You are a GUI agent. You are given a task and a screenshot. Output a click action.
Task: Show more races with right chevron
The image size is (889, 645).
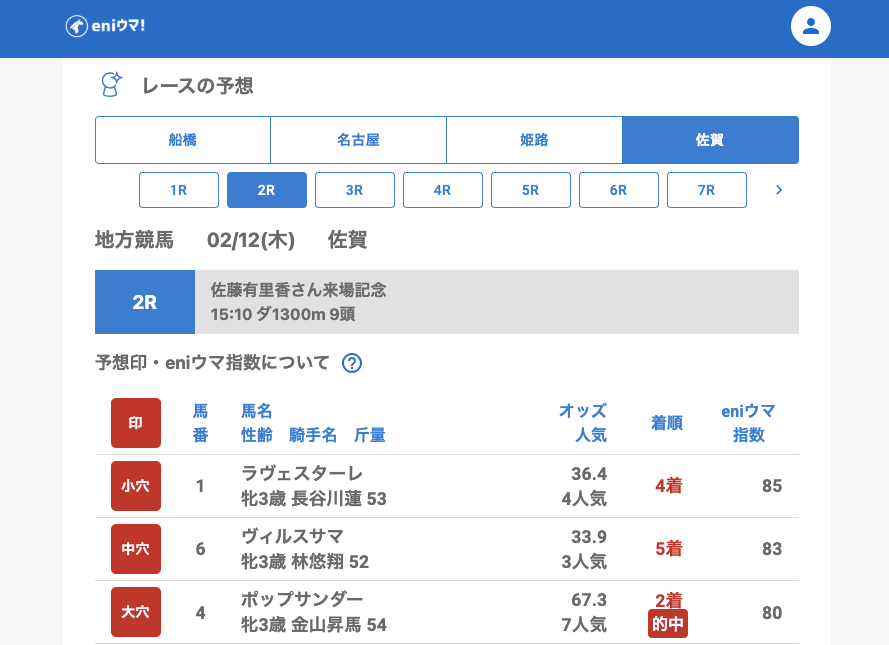coord(779,190)
